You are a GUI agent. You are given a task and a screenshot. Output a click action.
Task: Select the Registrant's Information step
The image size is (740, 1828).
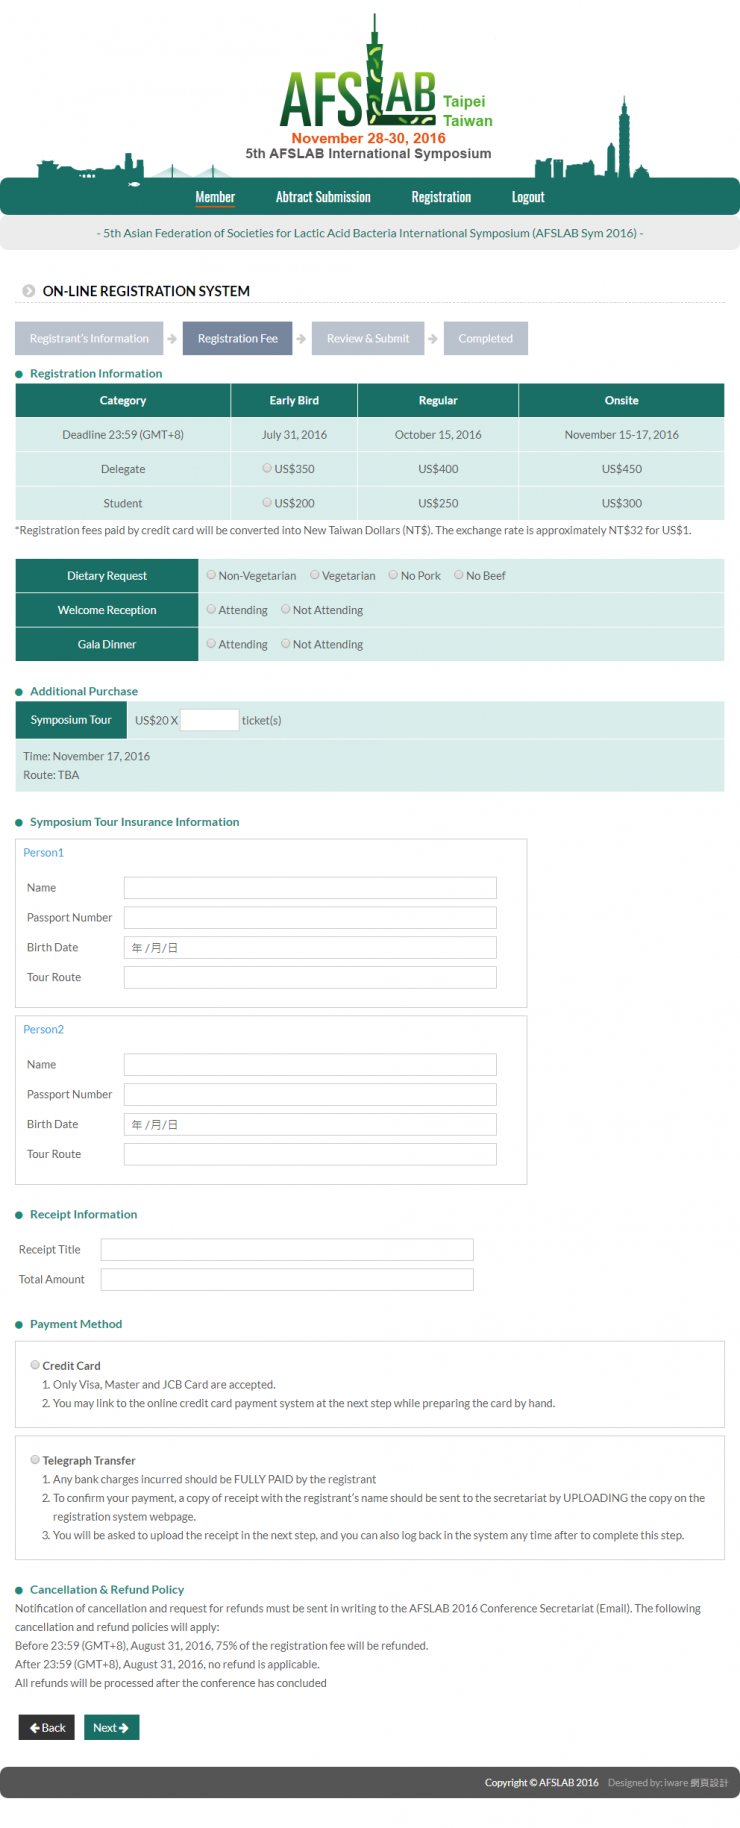89,339
